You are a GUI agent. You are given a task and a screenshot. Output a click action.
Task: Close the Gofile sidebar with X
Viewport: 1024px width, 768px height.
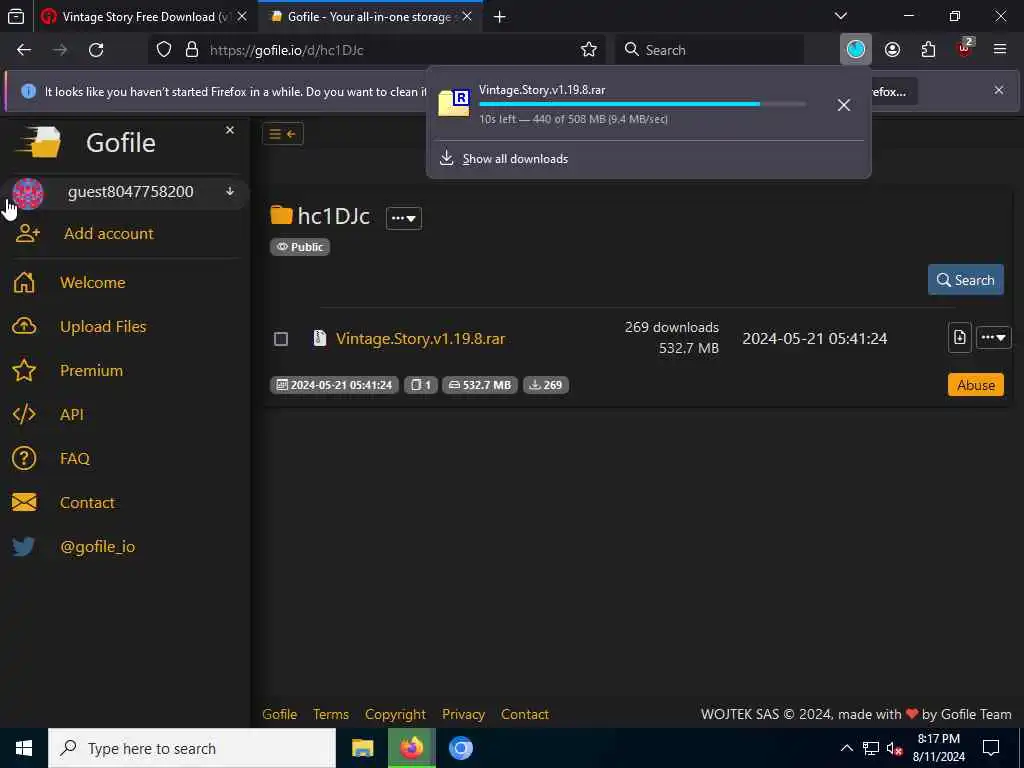(230, 130)
